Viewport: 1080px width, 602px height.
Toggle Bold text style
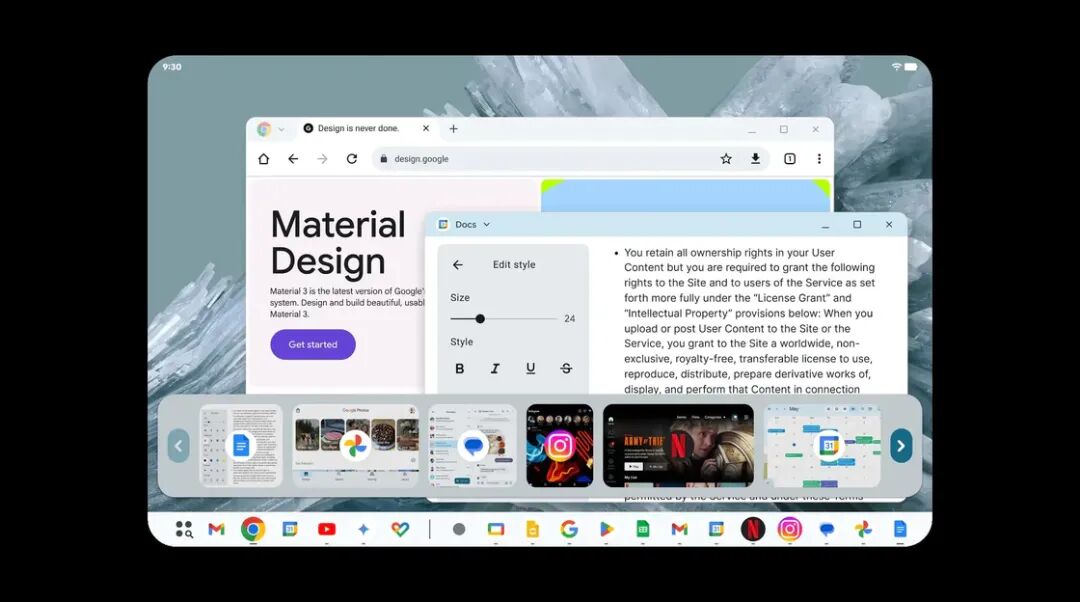pyautogui.click(x=460, y=368)
